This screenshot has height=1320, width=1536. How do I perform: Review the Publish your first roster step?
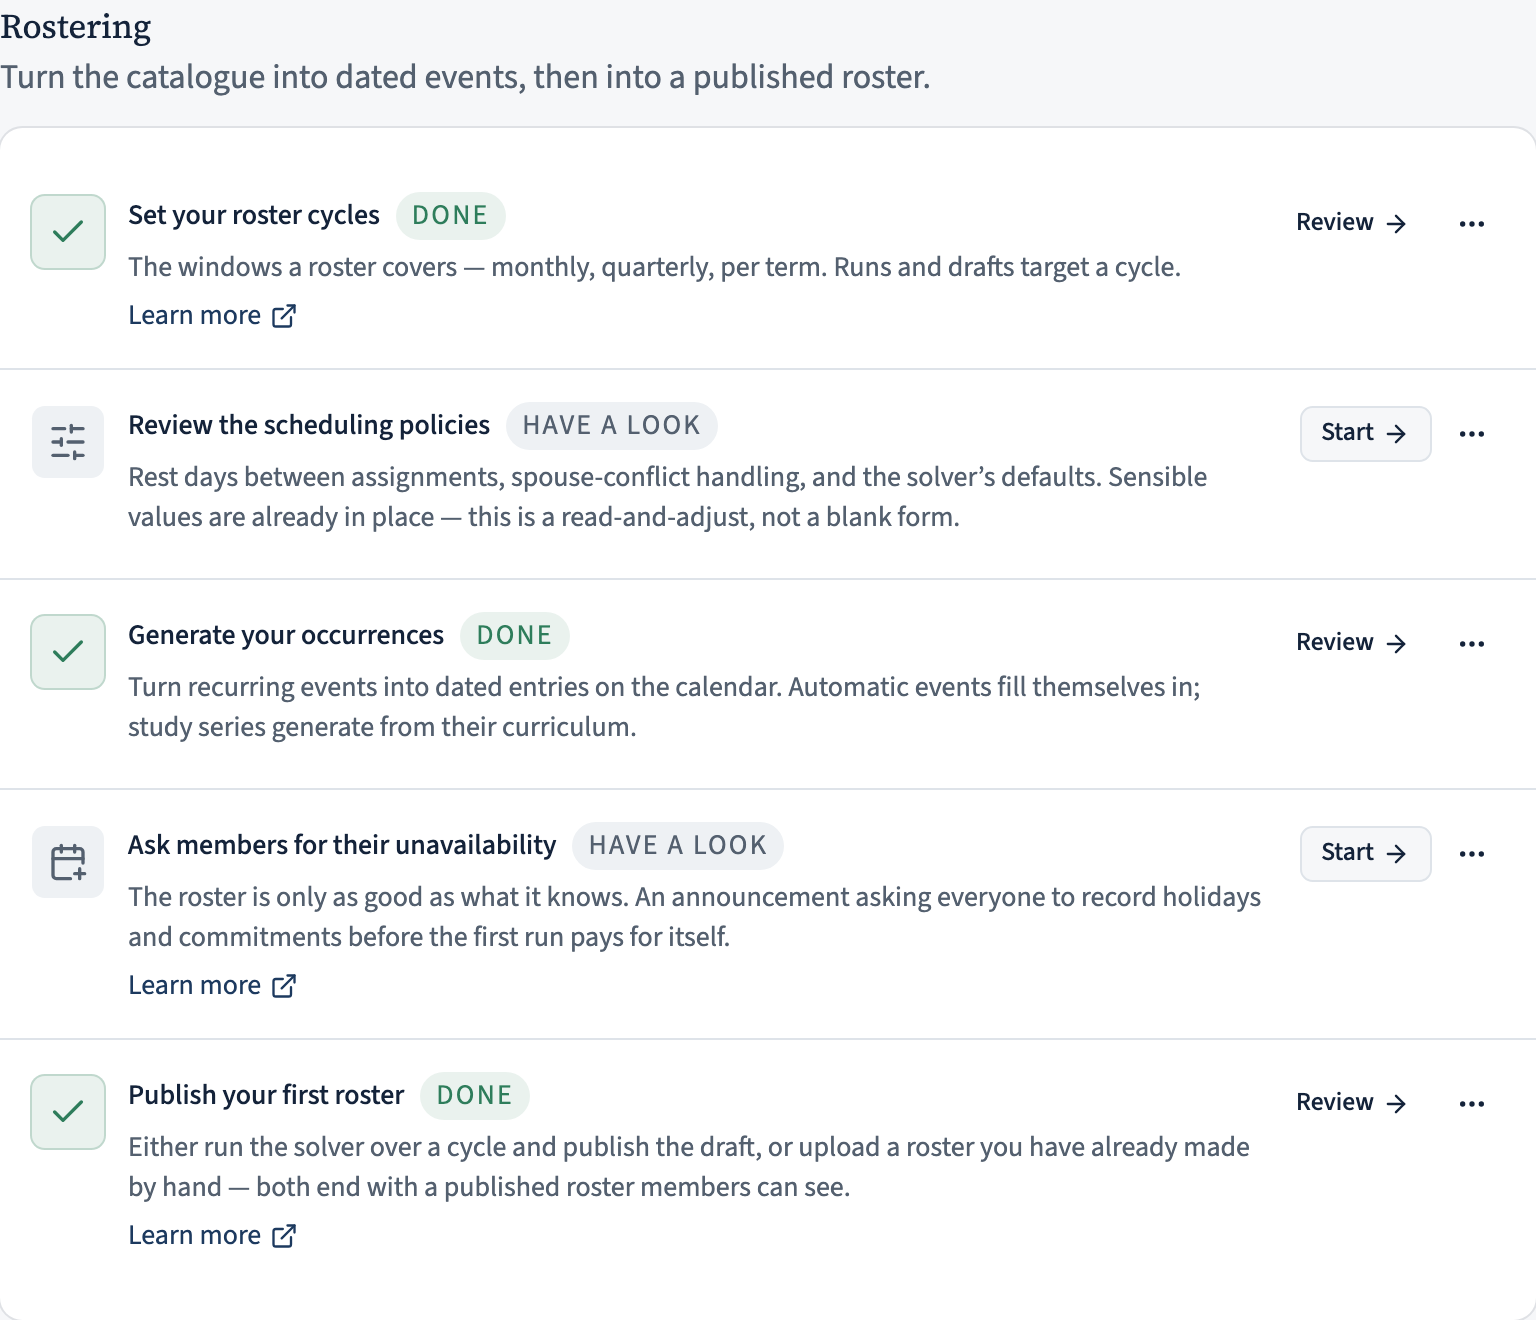[1351, 1103]
